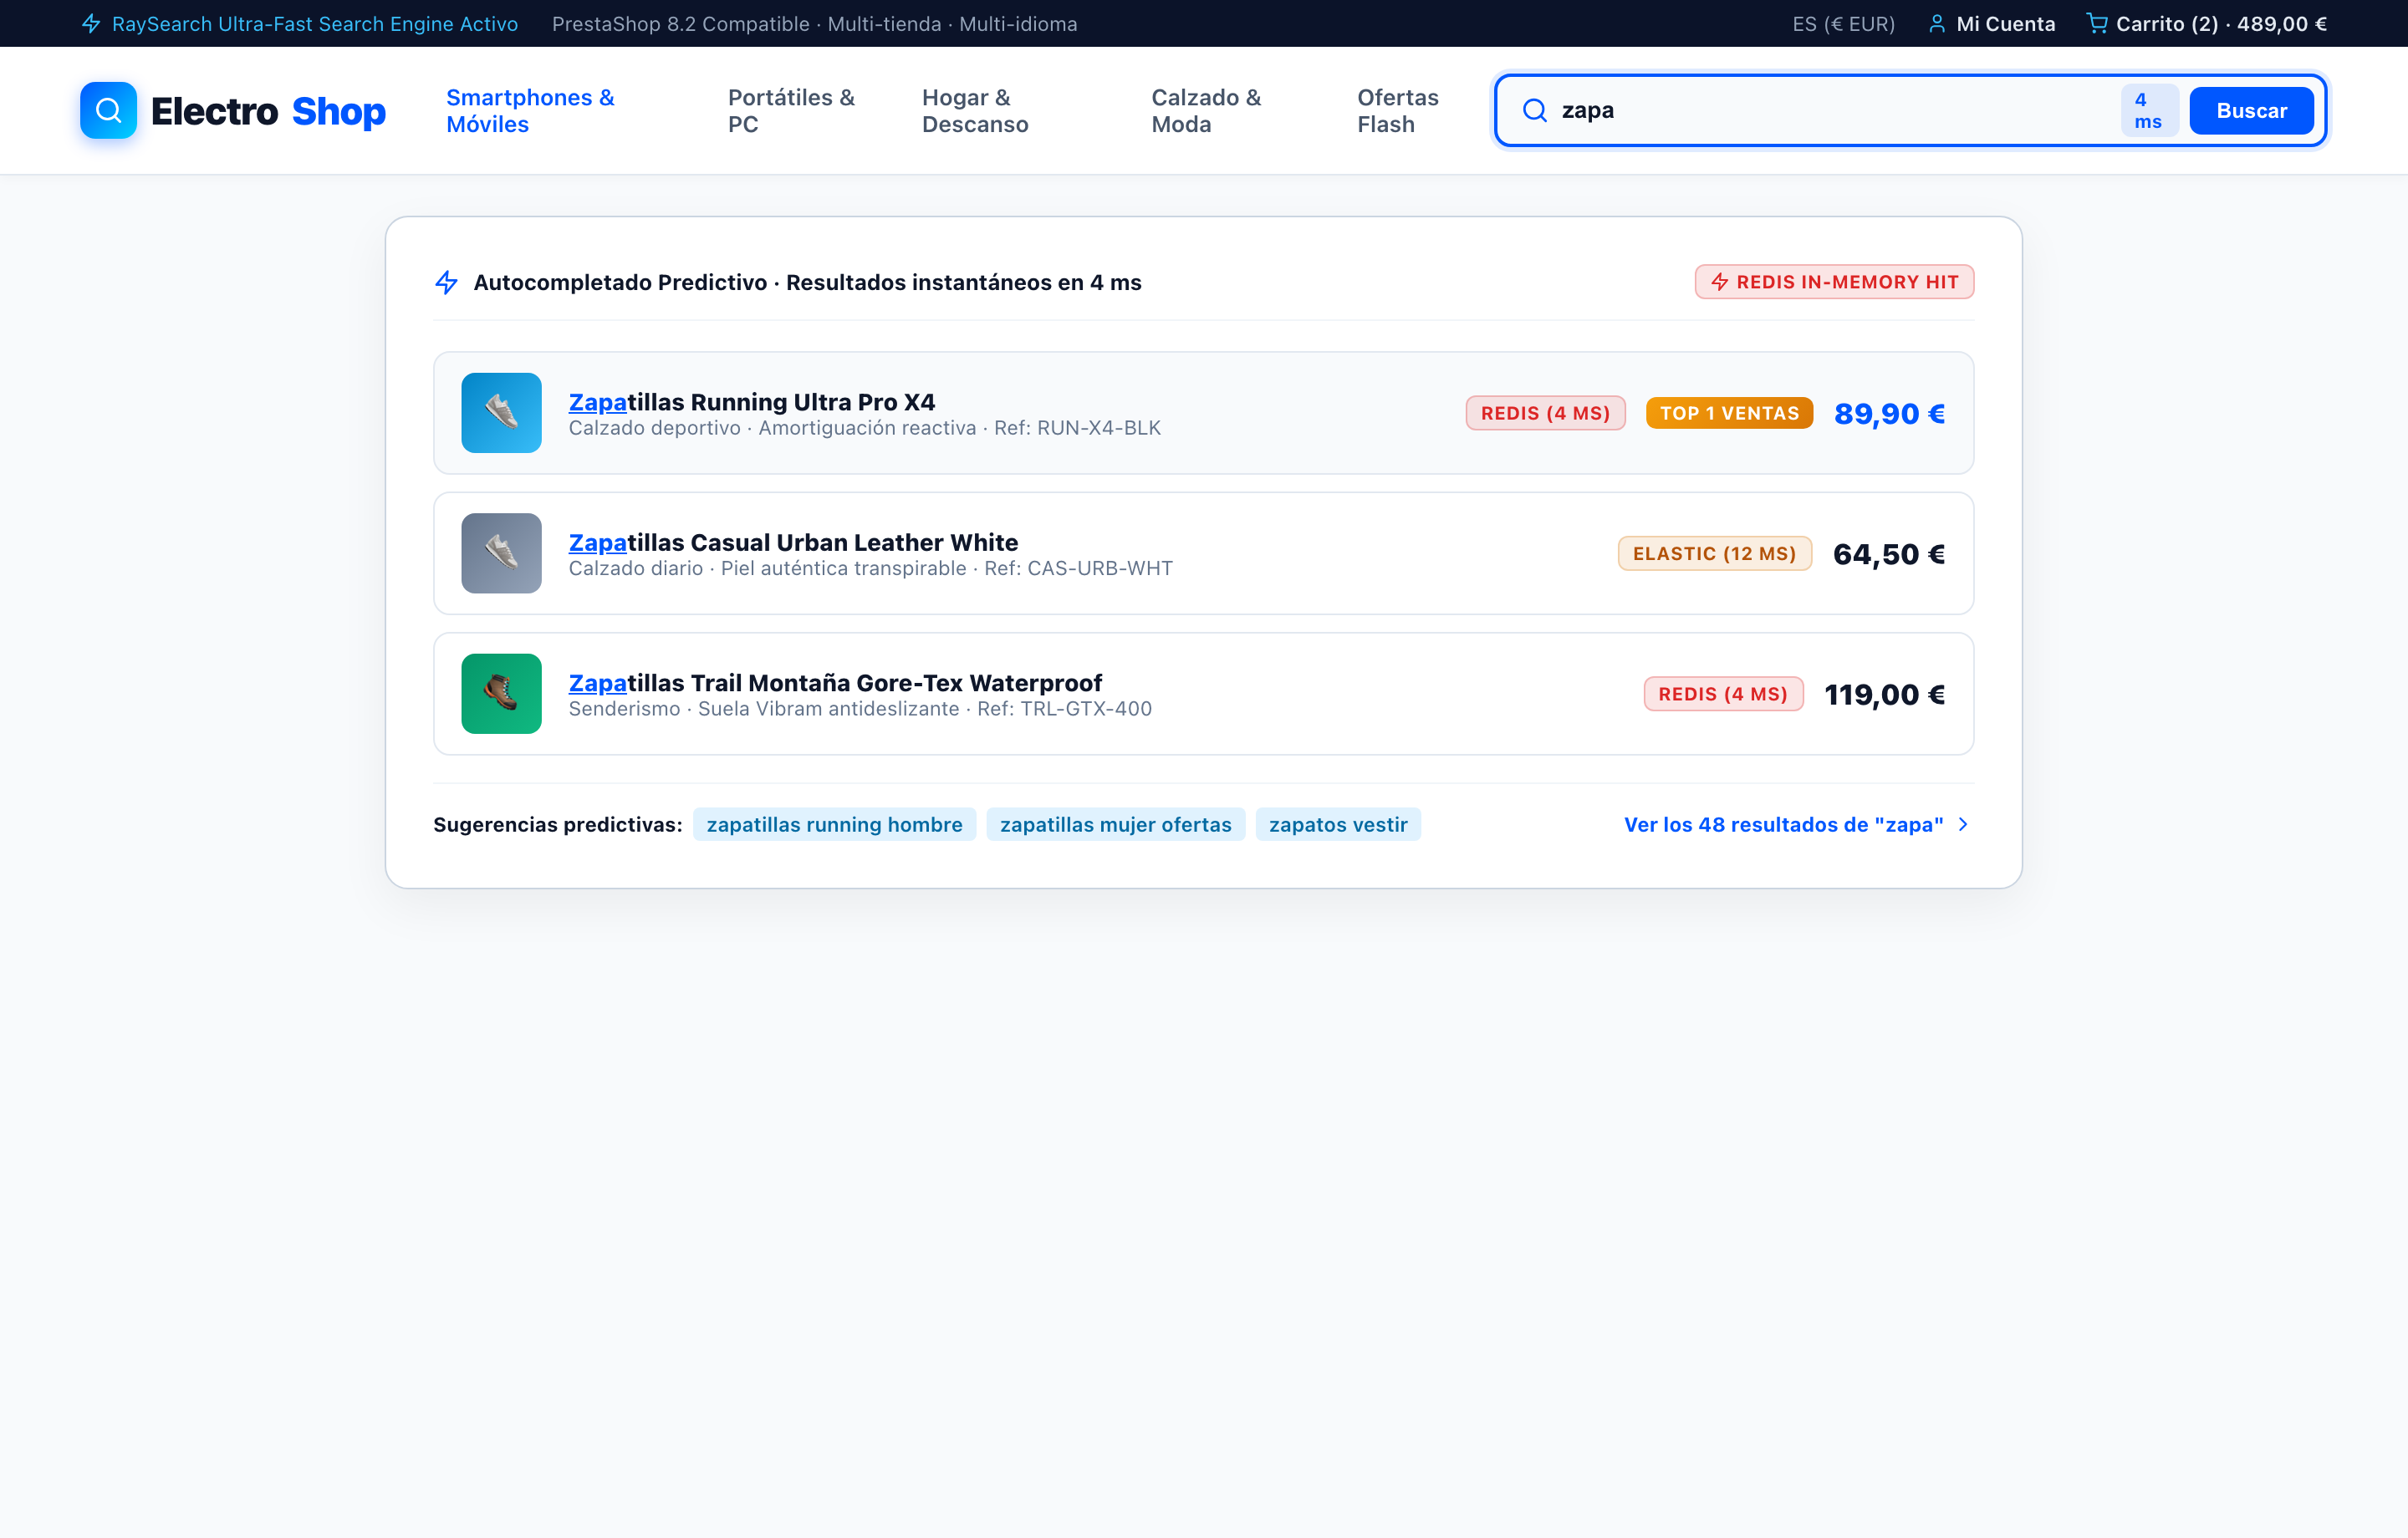Click the Autocompletado Predictivo lightning icon
The image size is (2408, 1538).
(447, 282)
